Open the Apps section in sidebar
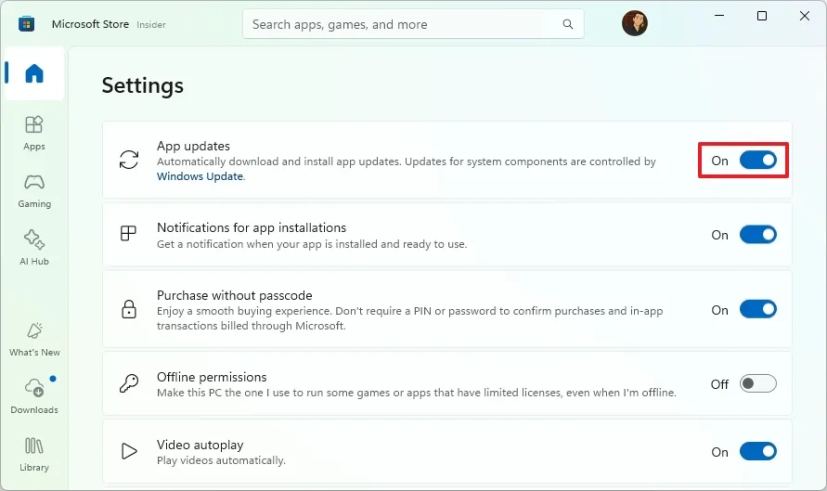Viewport: 827px width, 491px height. point(34,133)
